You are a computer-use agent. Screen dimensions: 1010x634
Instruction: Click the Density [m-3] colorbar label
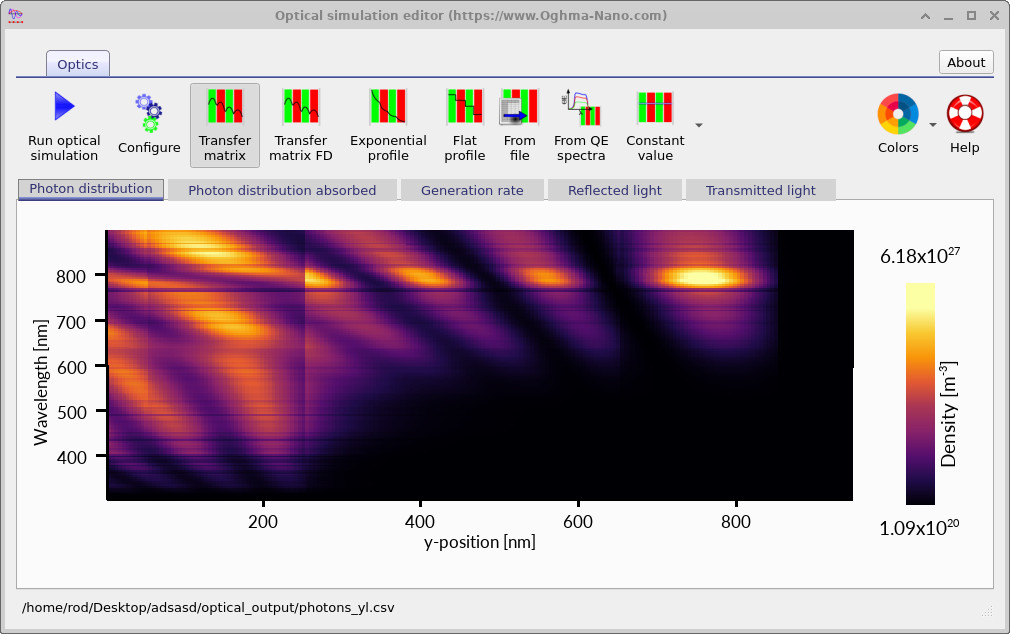point(948,414)
